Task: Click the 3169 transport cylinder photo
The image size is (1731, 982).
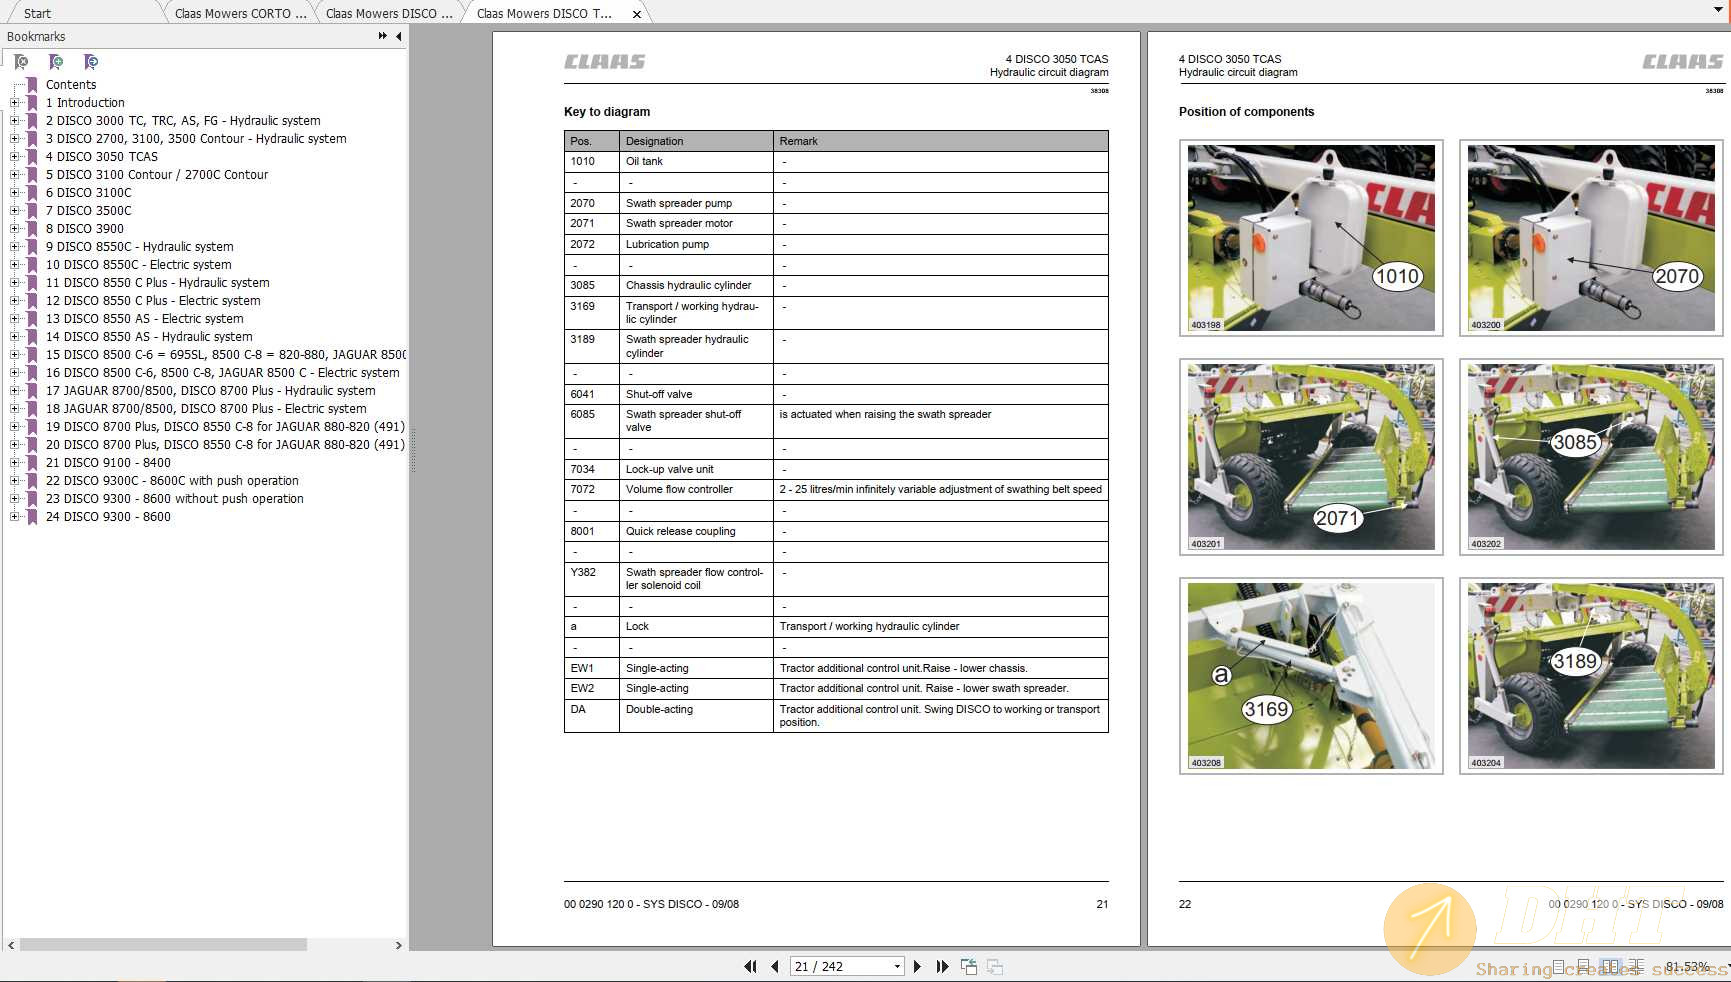Action: coord(1311,675)
